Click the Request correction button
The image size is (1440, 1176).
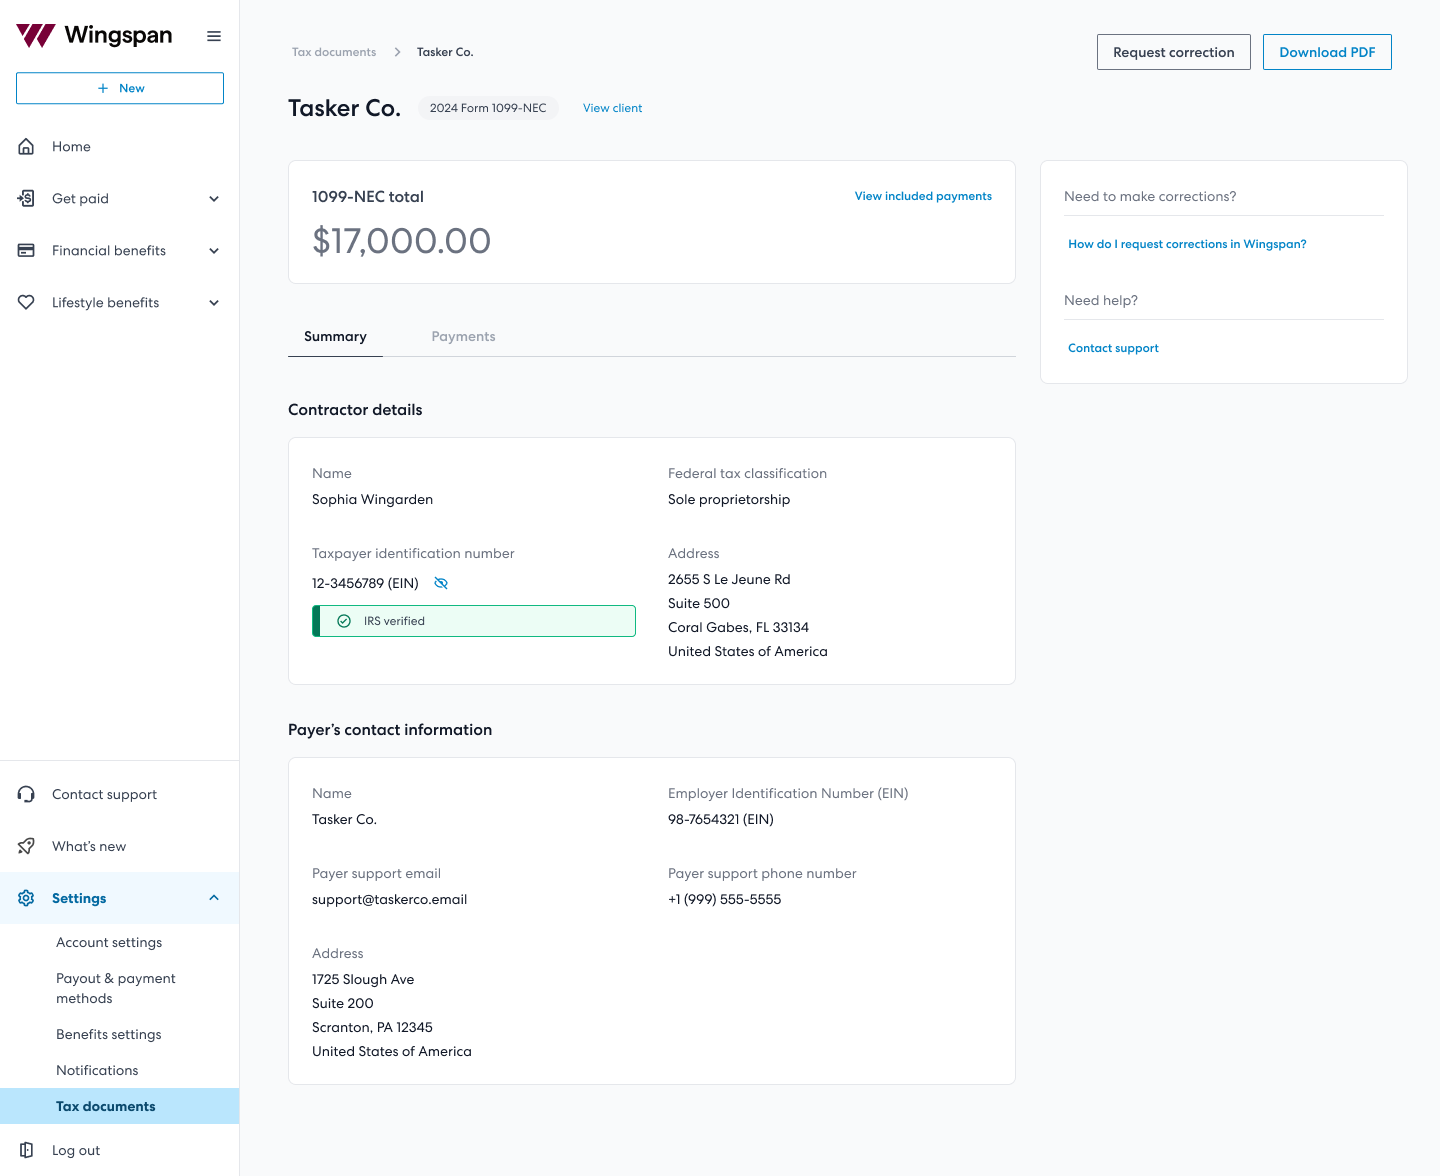pyautogui.click(x=1174, y=52)
